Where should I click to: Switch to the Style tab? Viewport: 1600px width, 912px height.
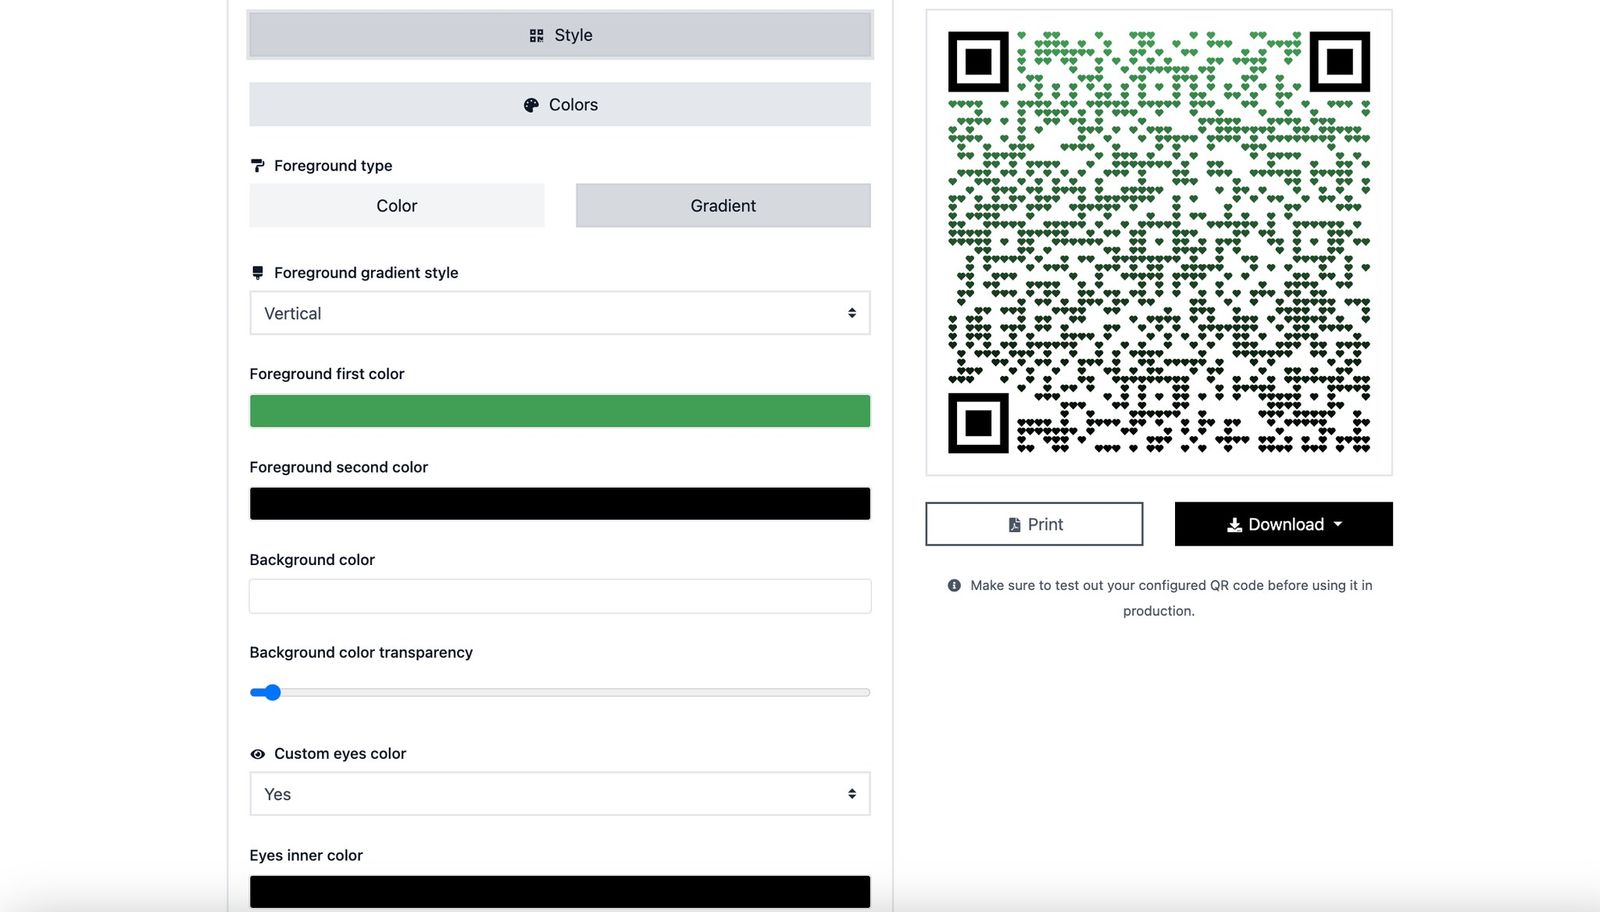tap(560, 34)
